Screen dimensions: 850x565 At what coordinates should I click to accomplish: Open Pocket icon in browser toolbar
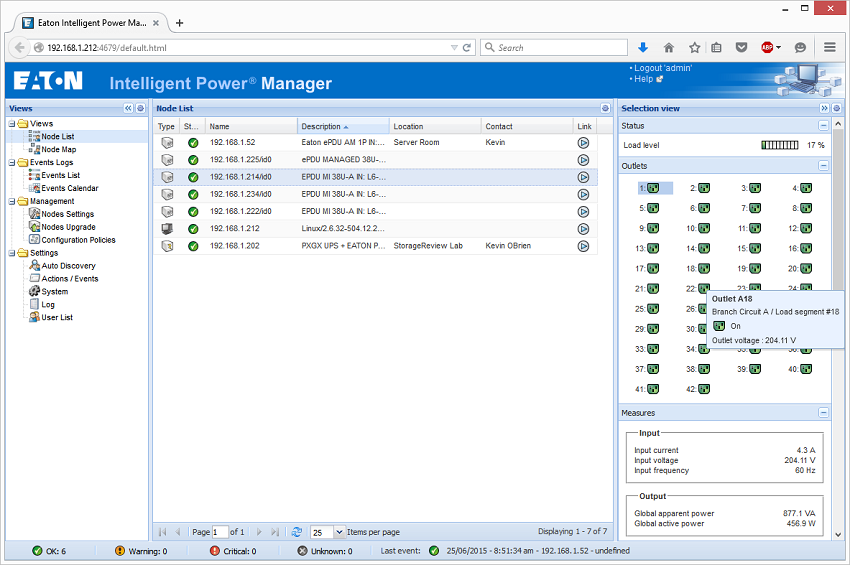741,48
